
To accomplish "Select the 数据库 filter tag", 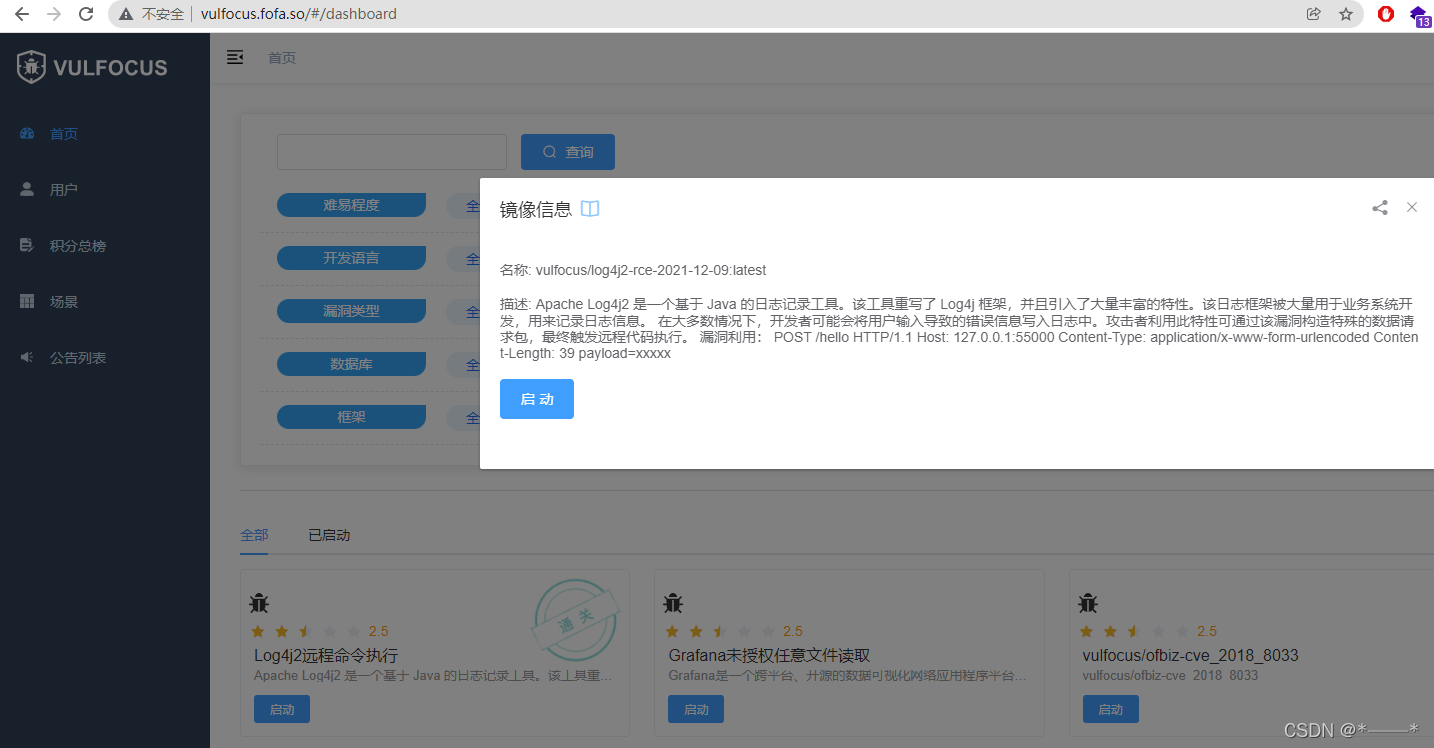I will pyautogui.click(x=351, y=364).
